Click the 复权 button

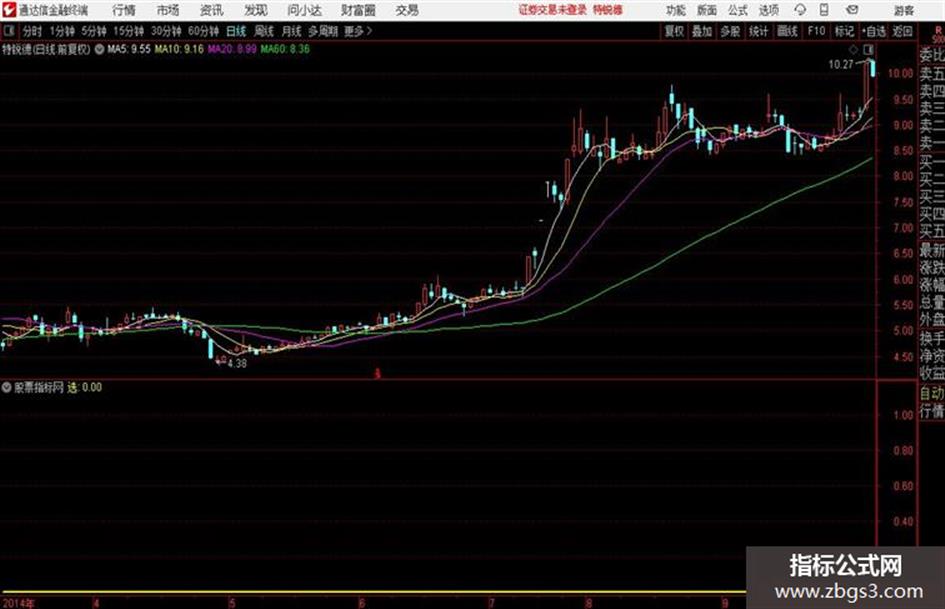point(674,31)
